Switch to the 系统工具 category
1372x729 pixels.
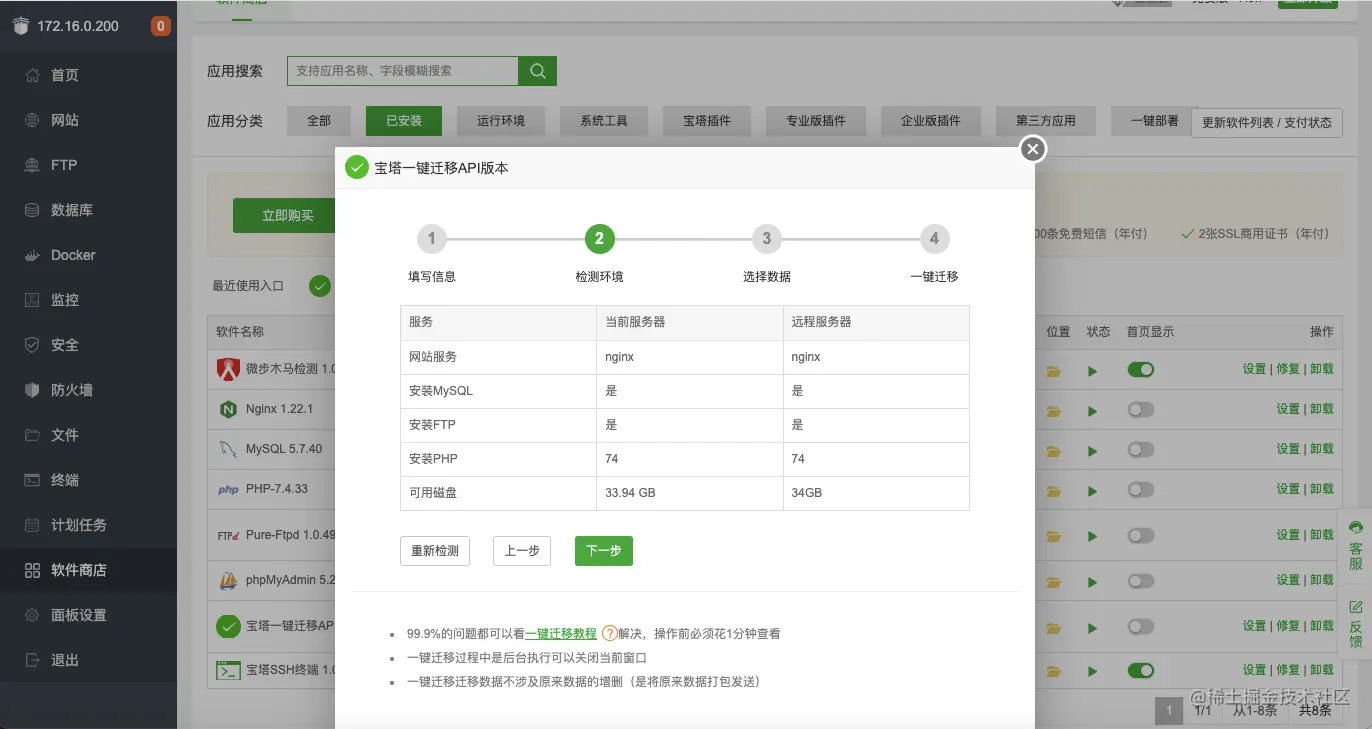point(604,121)
